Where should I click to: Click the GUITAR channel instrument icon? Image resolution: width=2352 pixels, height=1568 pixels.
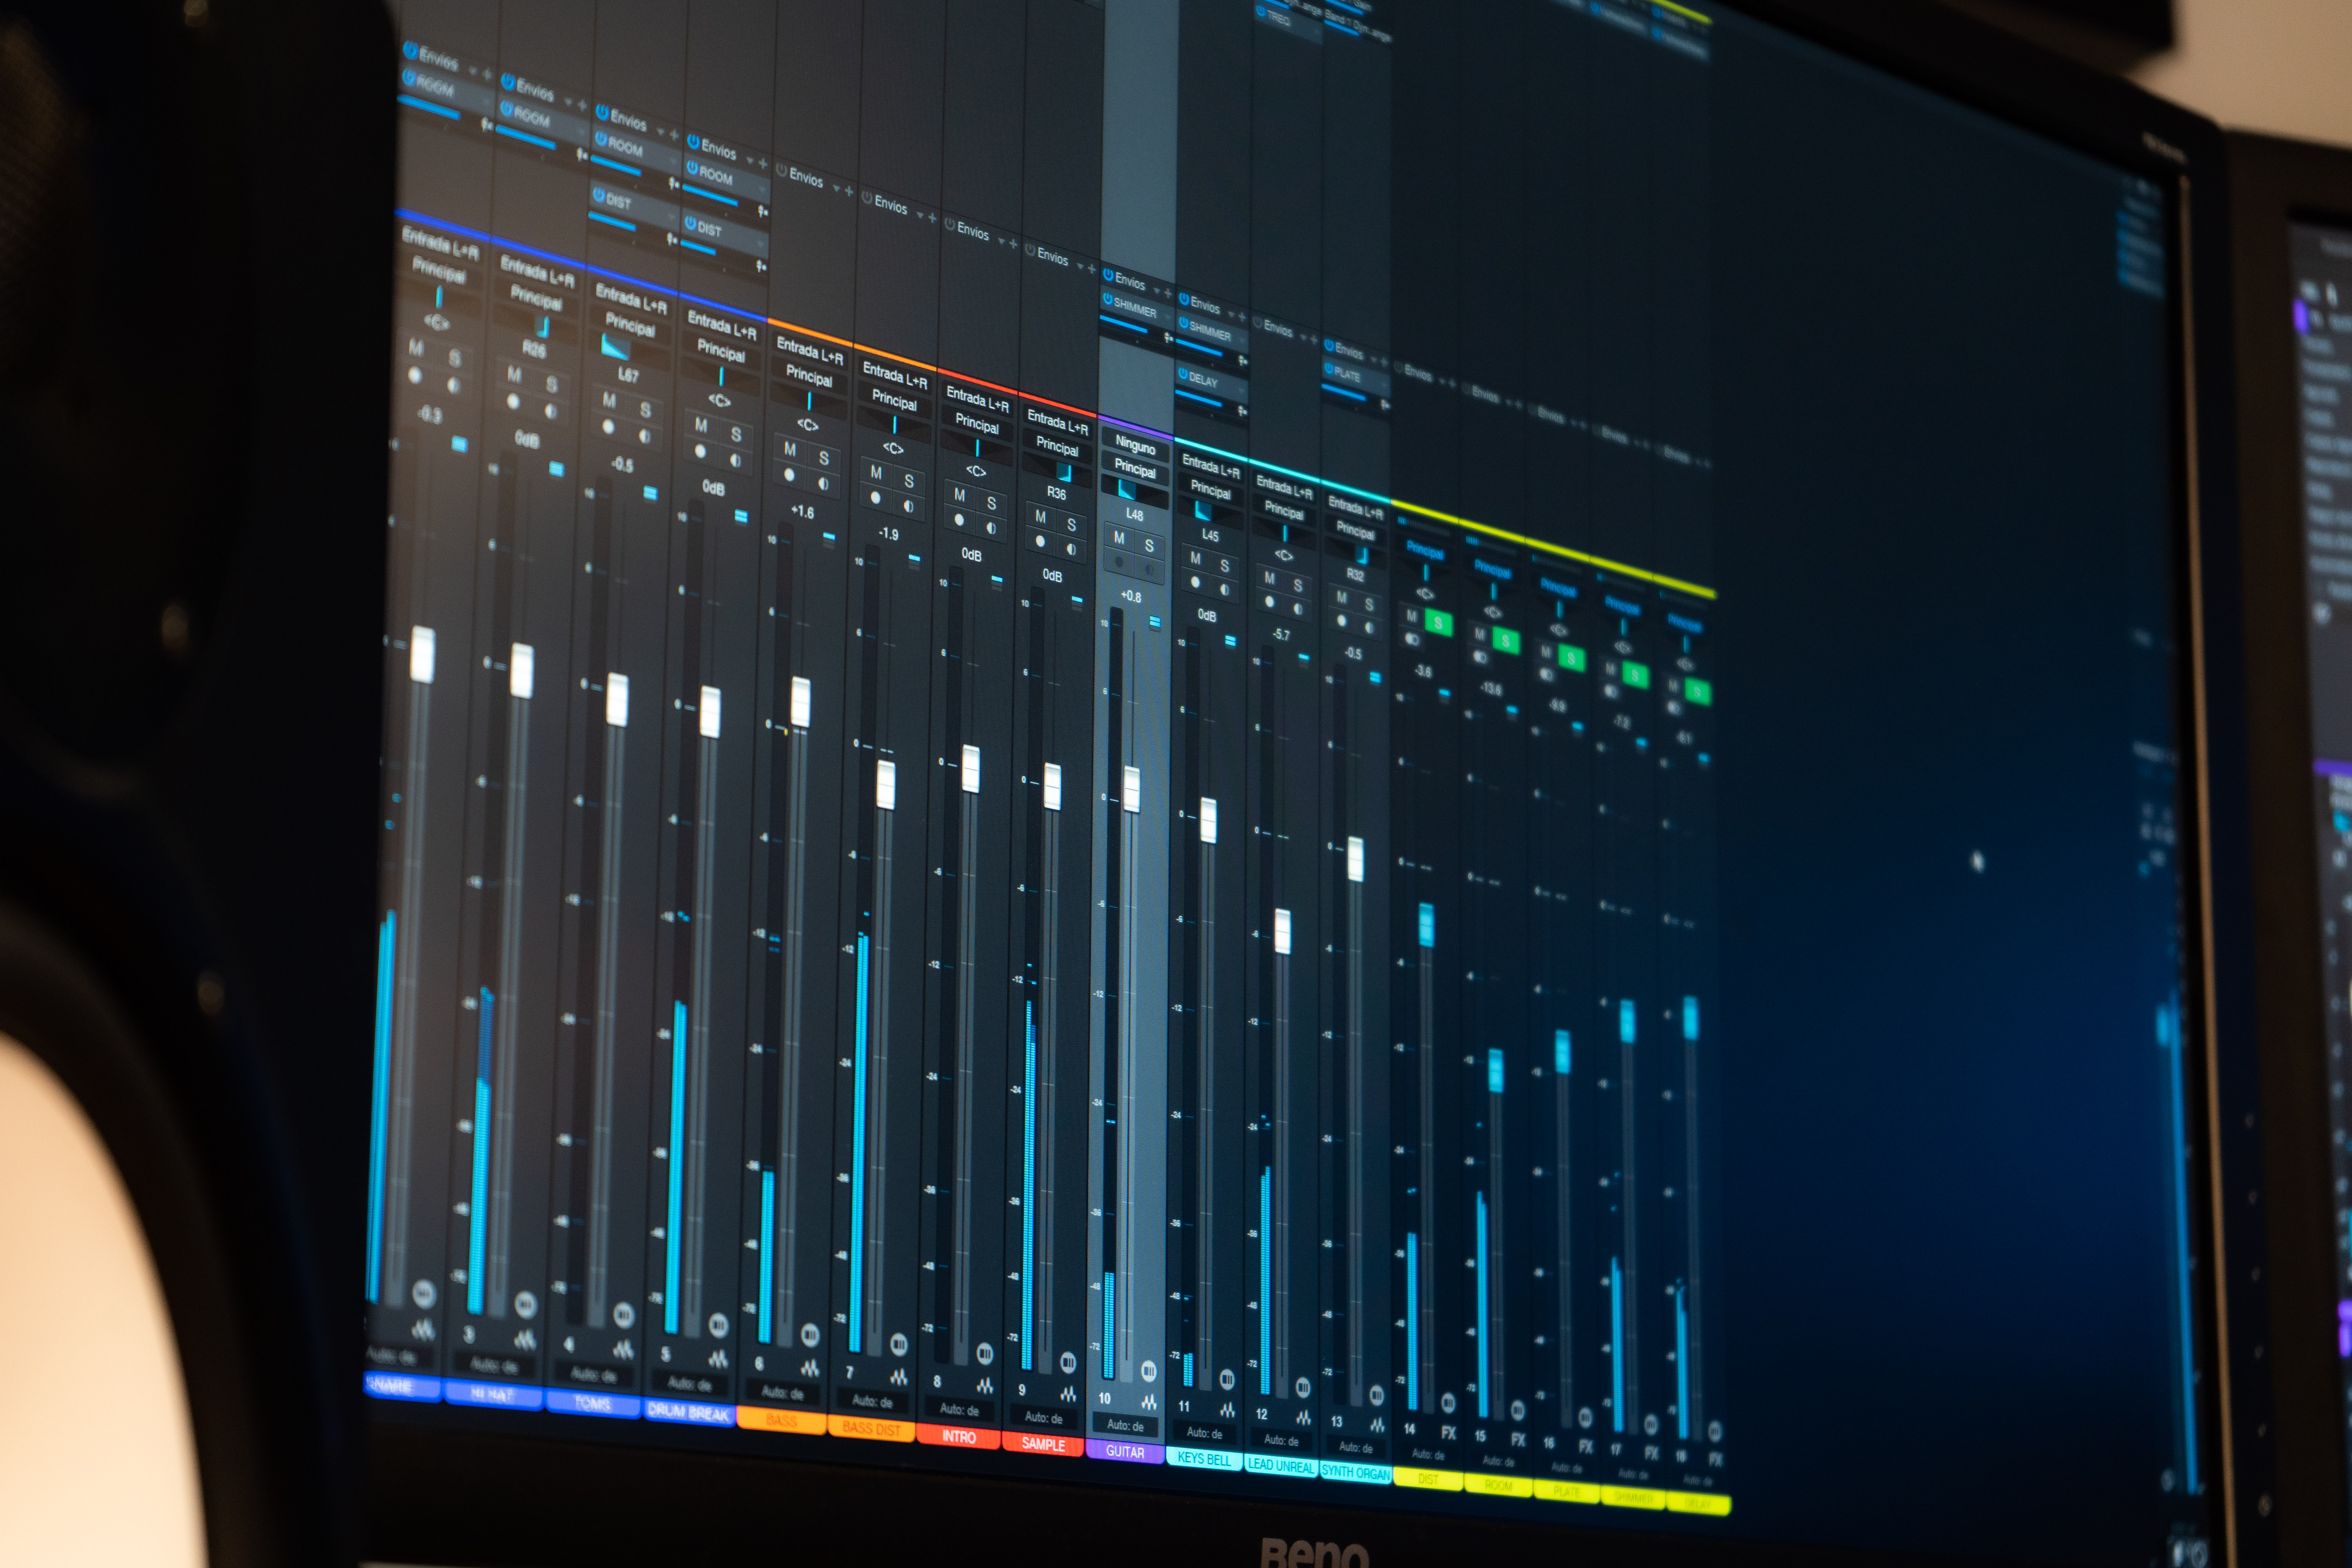tap(1148, 1402)
